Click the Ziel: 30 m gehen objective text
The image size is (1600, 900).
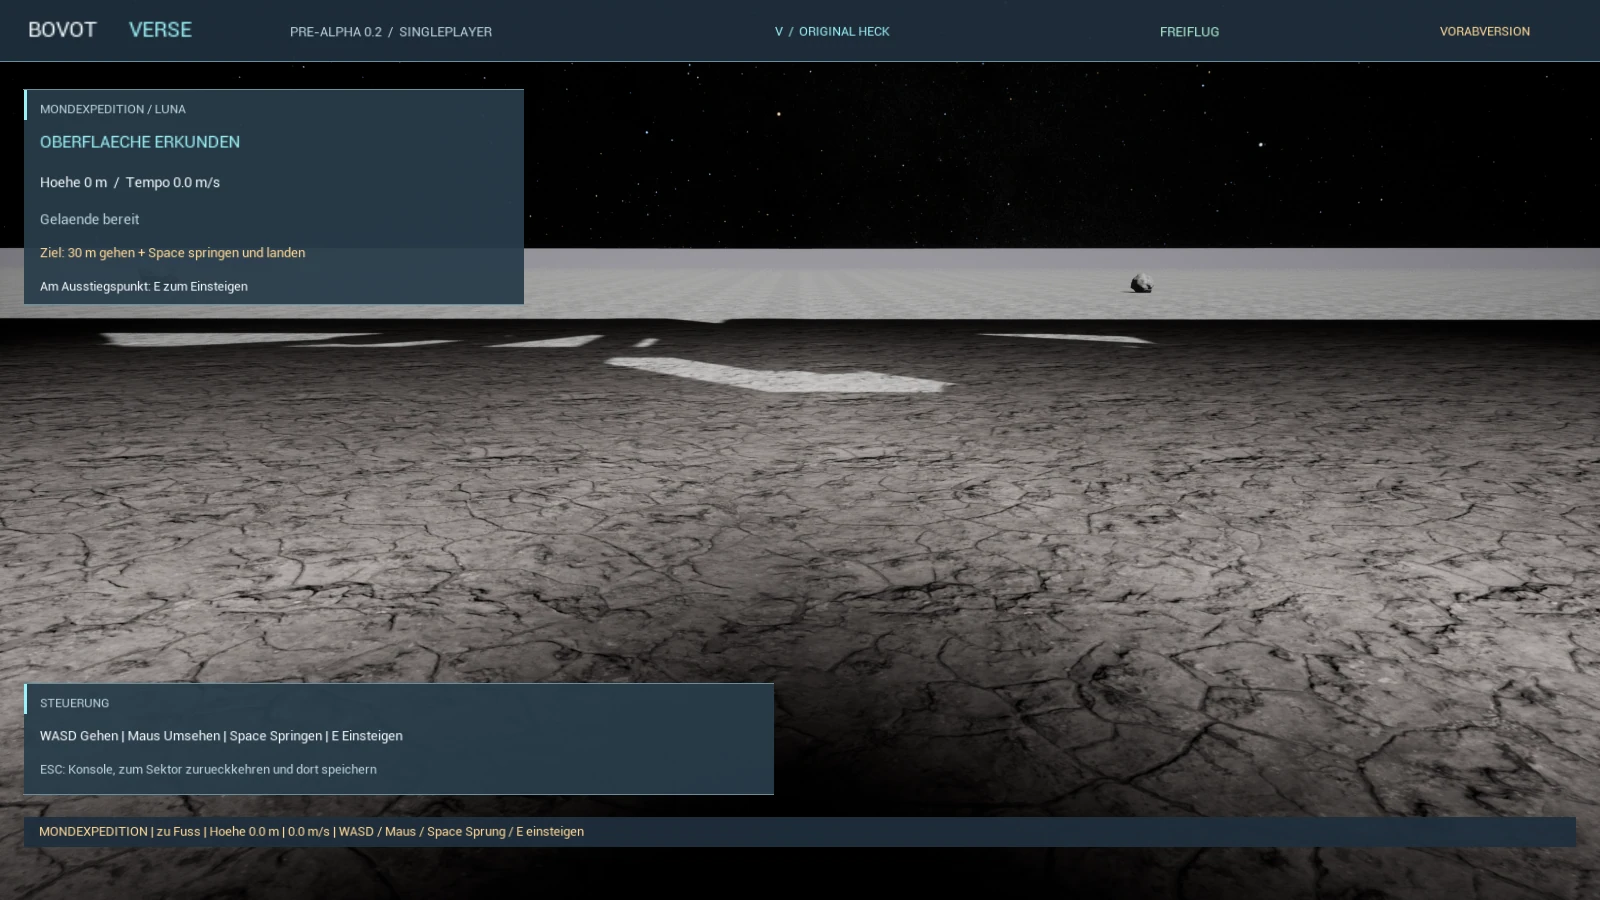[x=173, y=253]
